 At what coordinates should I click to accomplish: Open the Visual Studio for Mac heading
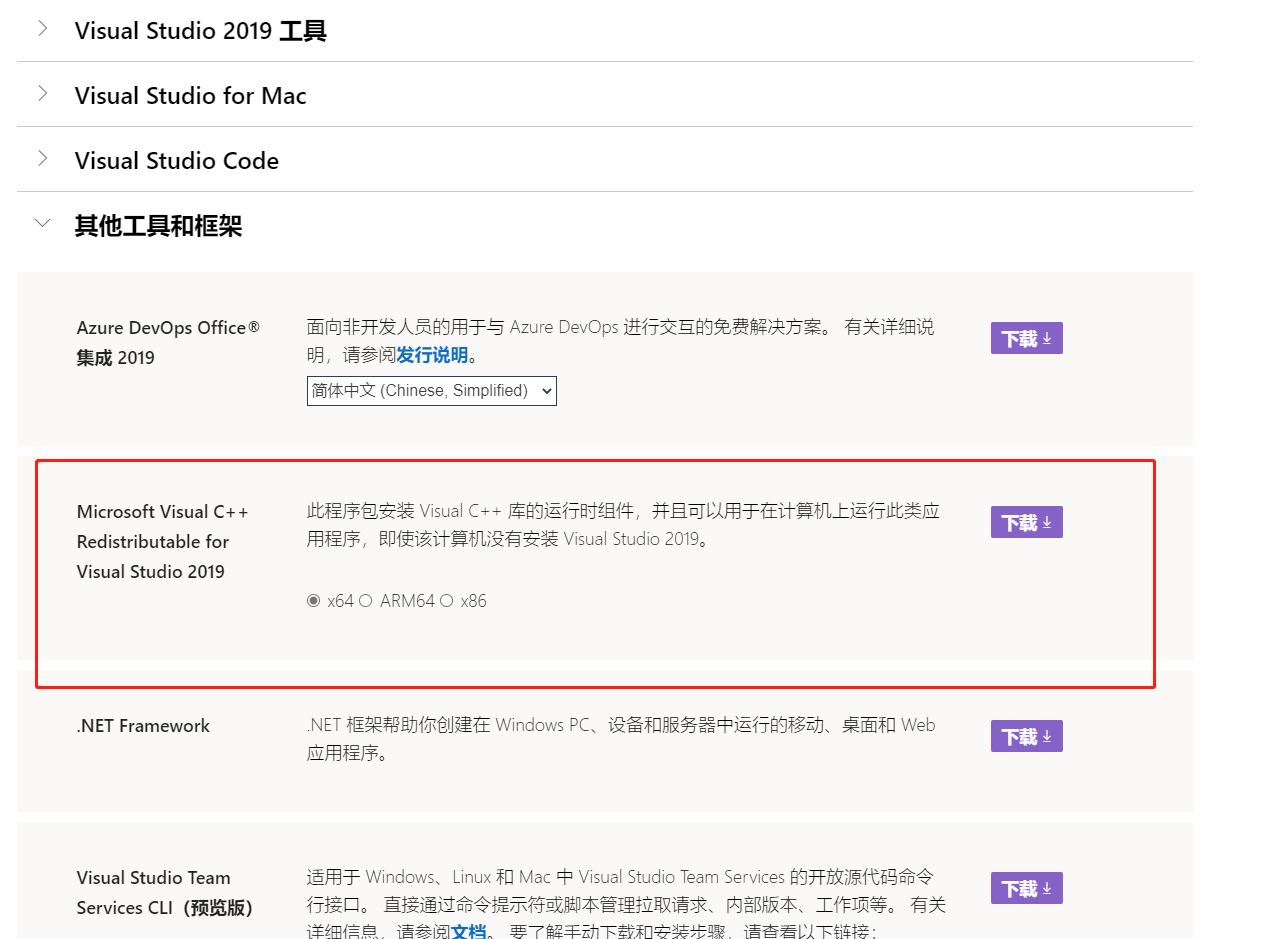click(x=191, y=96)
